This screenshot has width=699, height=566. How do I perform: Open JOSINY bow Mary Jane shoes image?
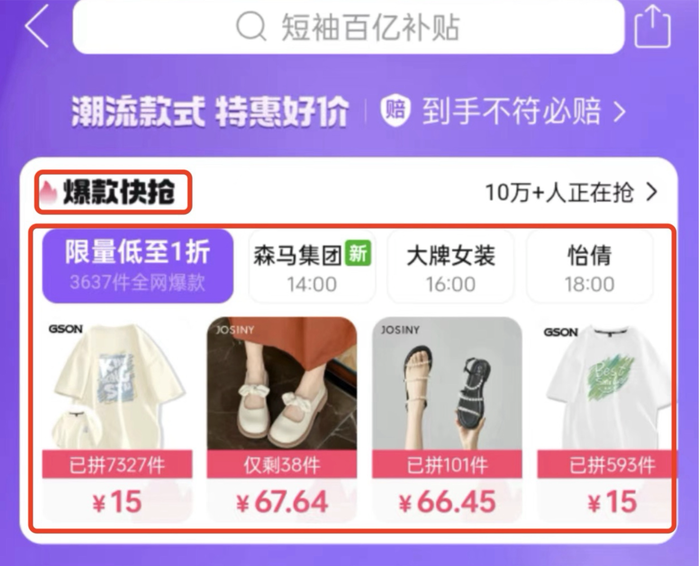click(282, 383)
